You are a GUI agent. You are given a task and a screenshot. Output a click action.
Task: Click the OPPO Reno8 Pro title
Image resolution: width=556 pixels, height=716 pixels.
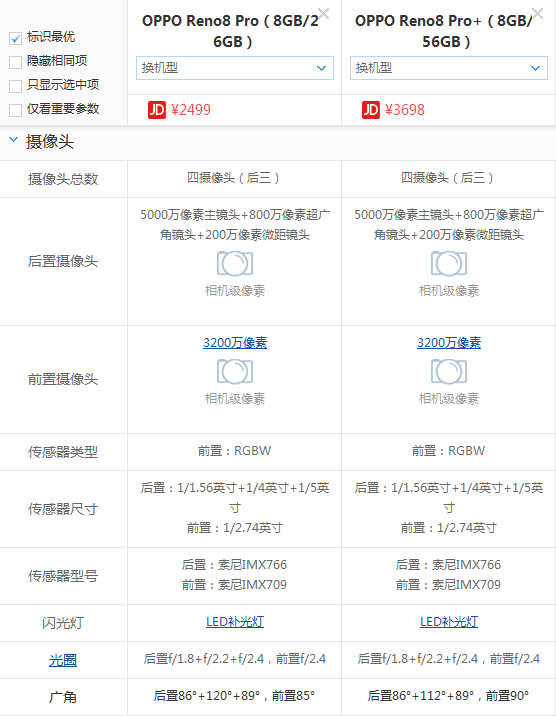231,31
